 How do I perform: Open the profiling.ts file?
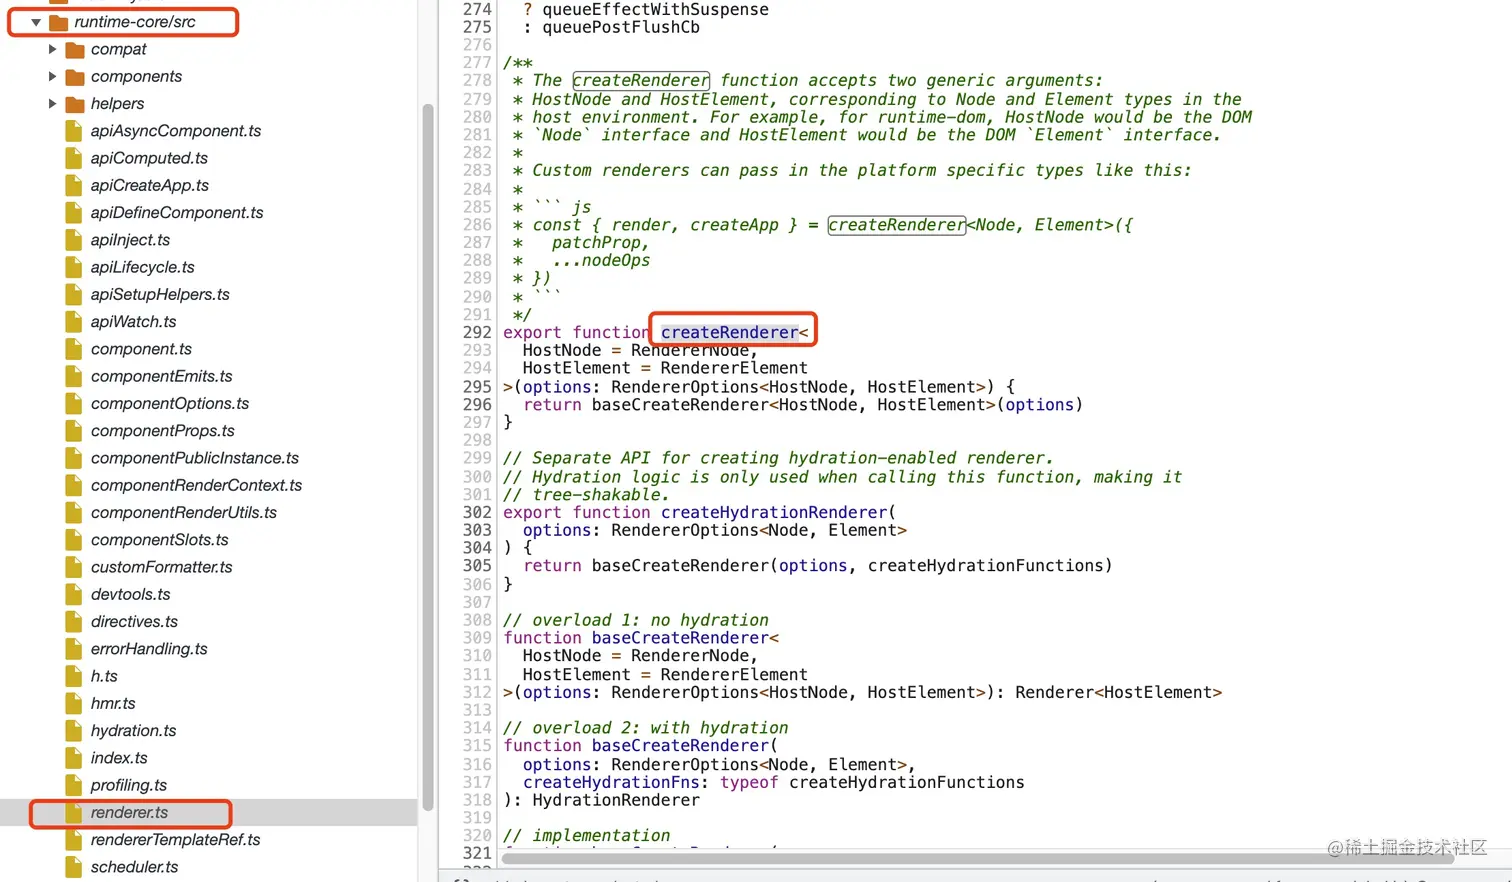click(129, 785)
